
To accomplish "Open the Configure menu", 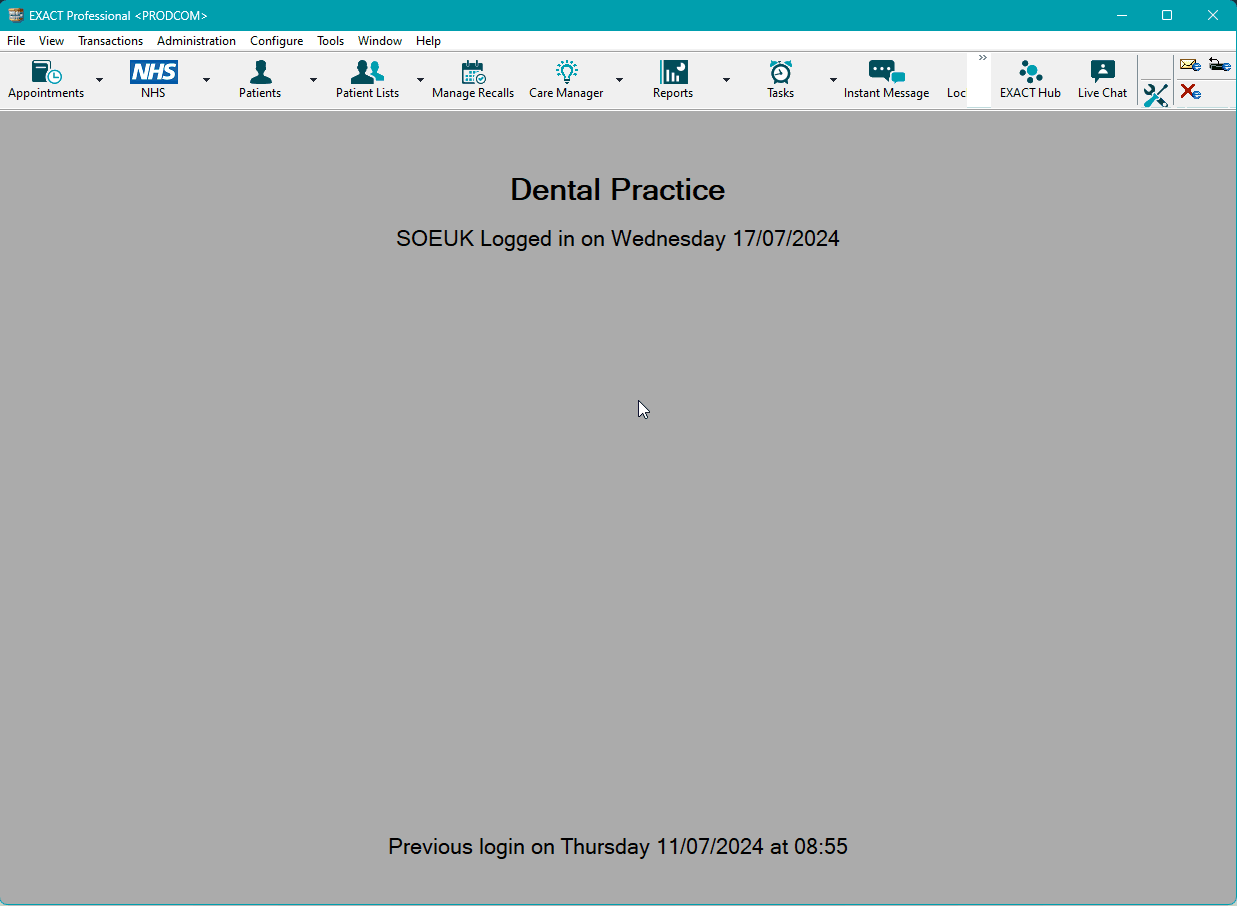I will coord(276,41).
